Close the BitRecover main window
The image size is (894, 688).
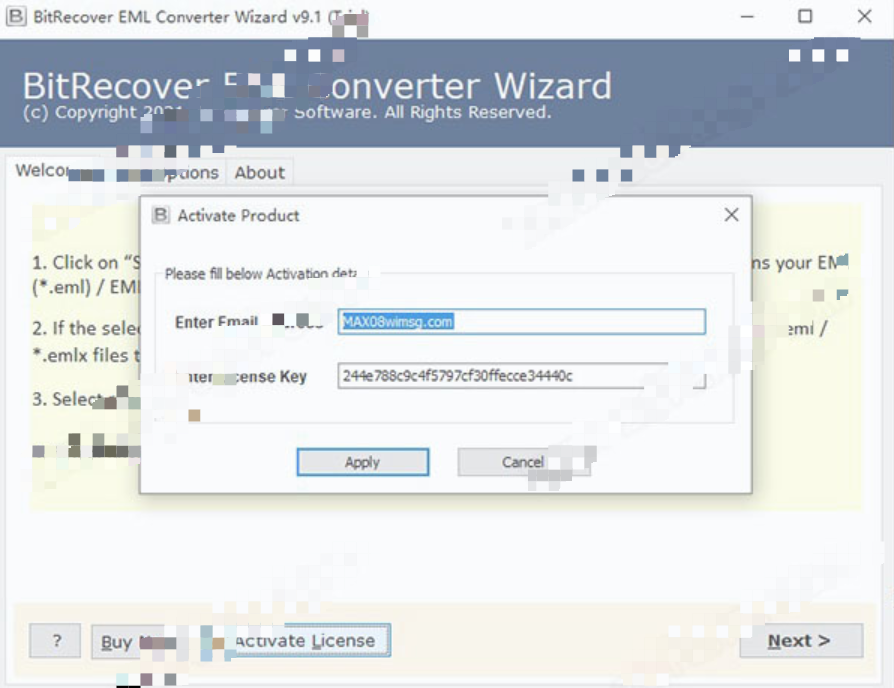click(x=864, y=17)
